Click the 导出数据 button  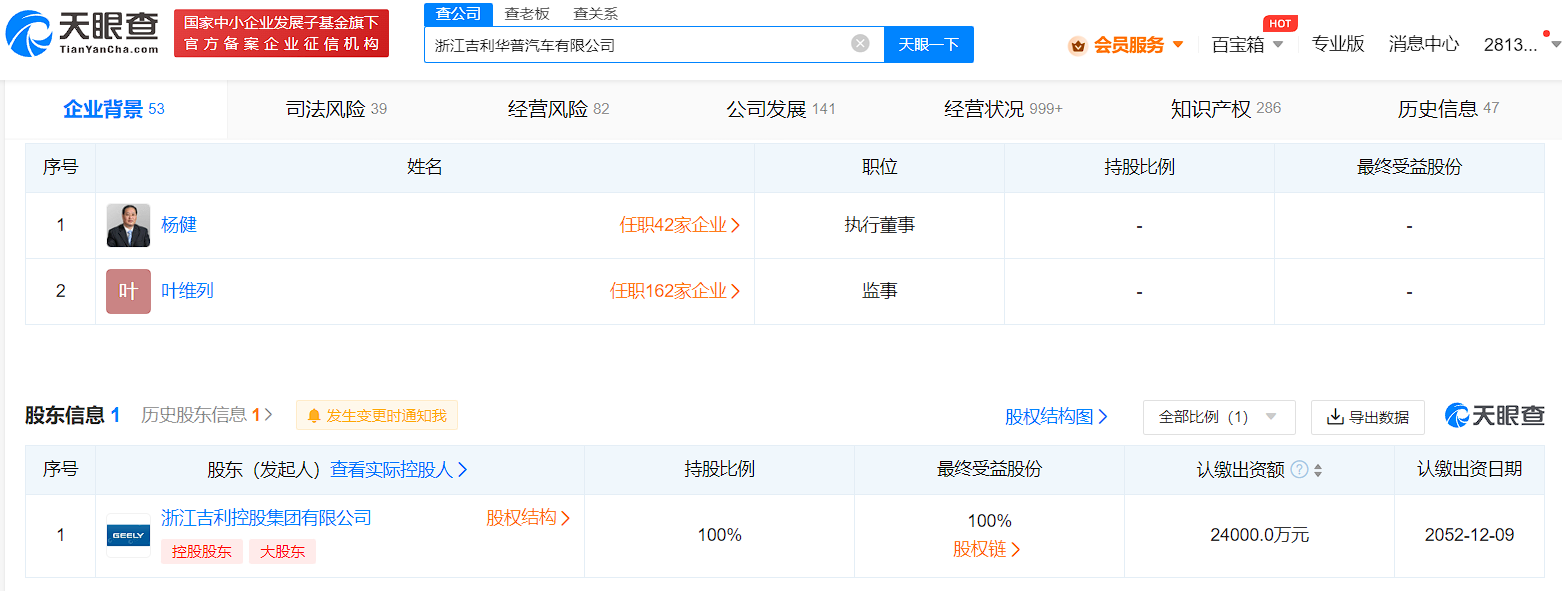pyautogui.click(x=1368, y=417)
